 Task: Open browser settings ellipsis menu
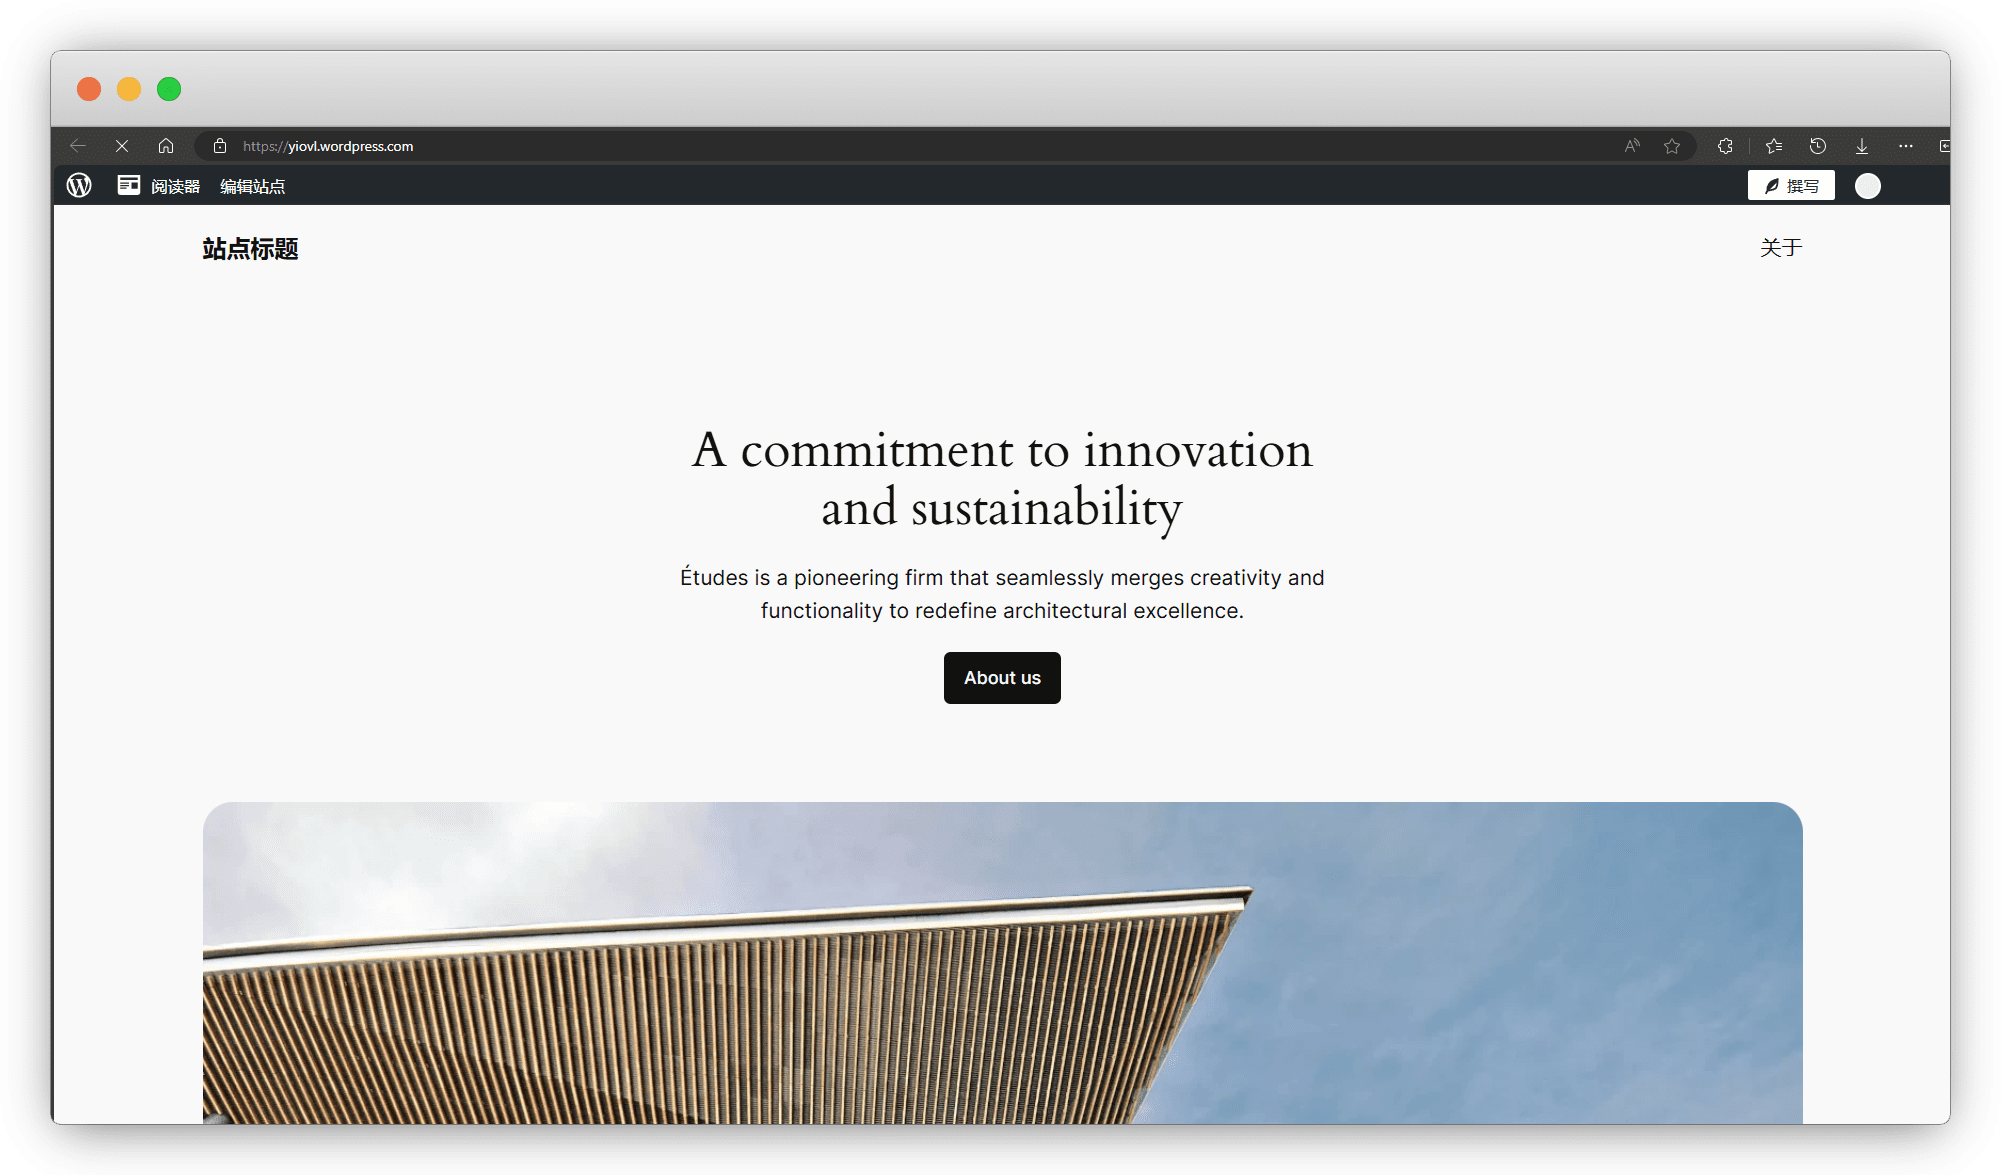pos(1906,146)
